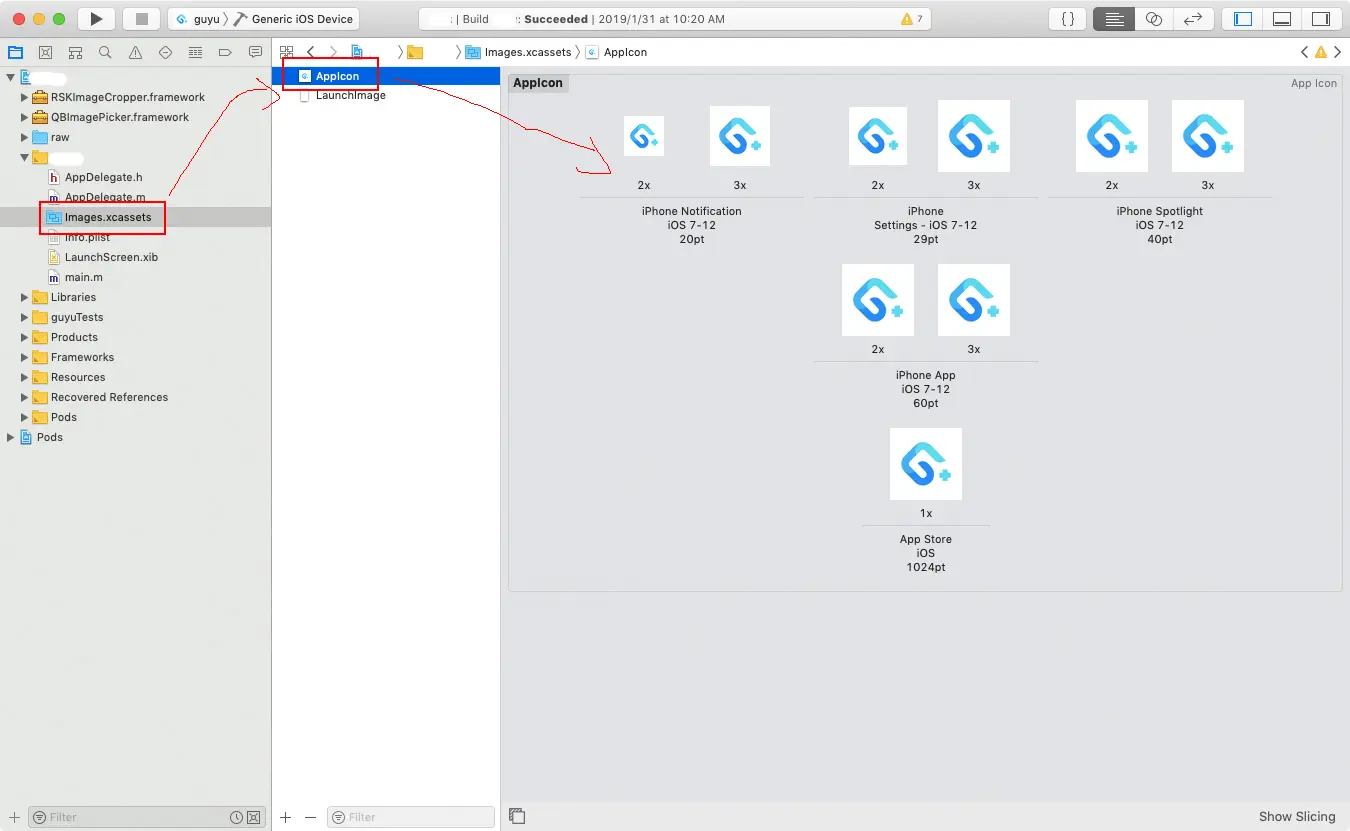Jump to the next issue
The height and width of the screenshot is (831, 1350).
click(1337, 52)
